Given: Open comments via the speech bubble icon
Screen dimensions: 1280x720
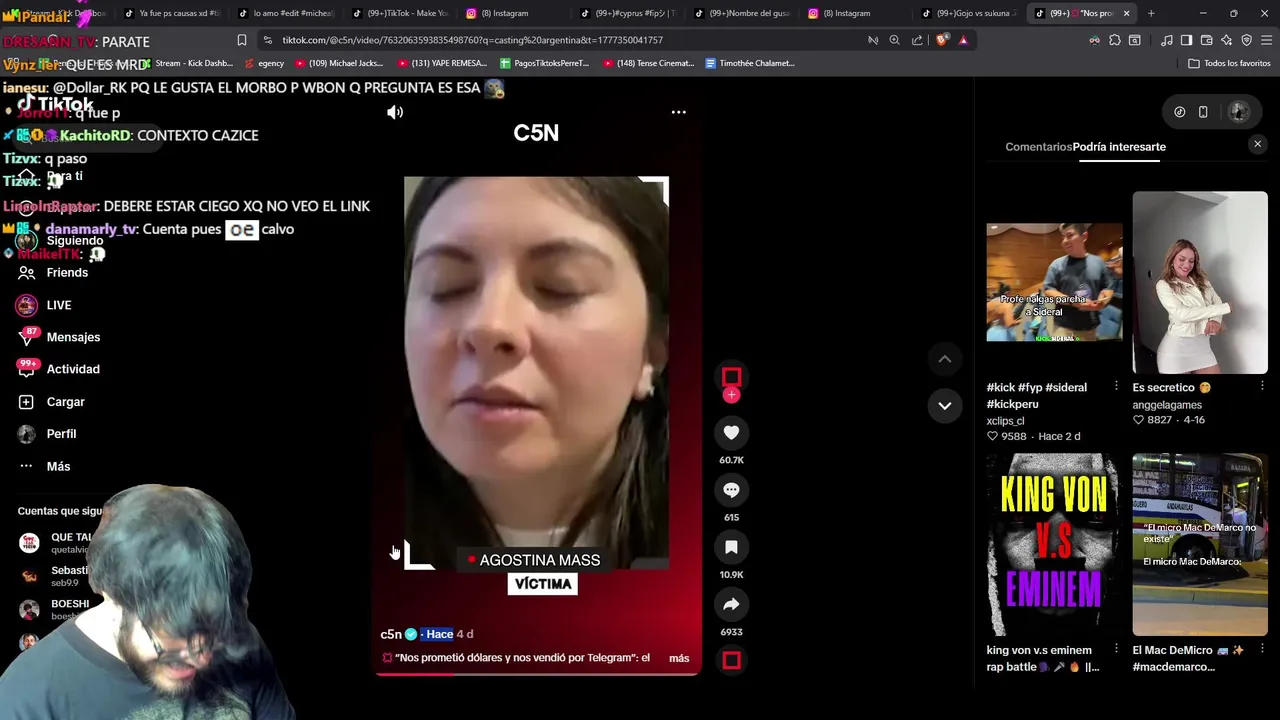Looking at the screenshot, I should (x=731, y=490).
